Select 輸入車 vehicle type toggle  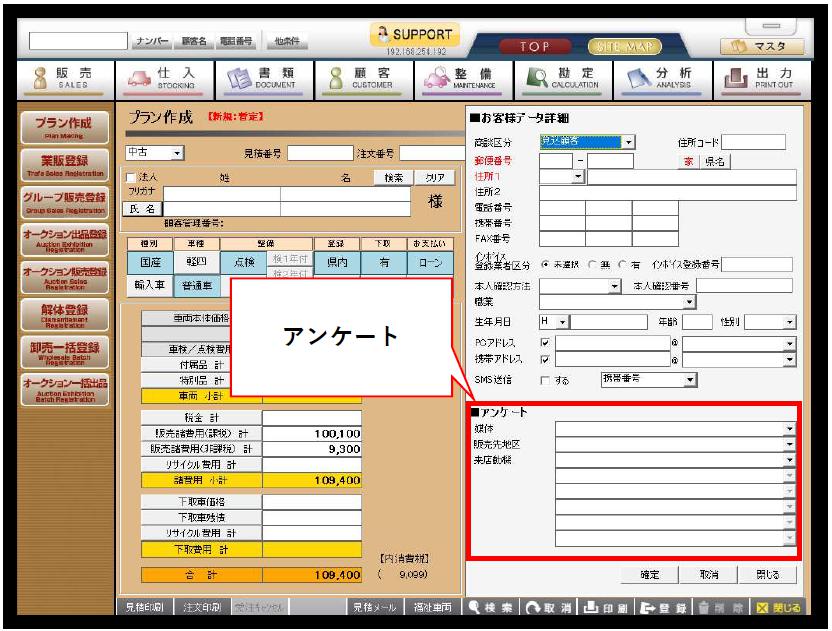(x=150, y=285)
